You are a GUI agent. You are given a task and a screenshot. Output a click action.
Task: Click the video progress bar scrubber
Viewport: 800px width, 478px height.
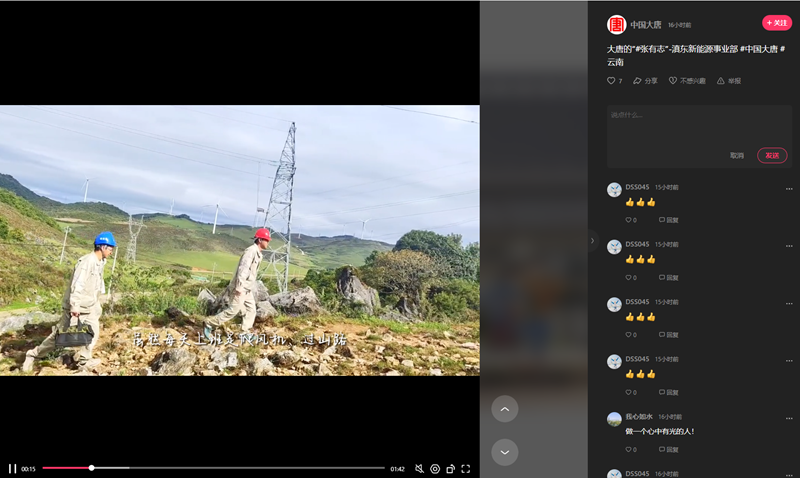tap(92, 468)
